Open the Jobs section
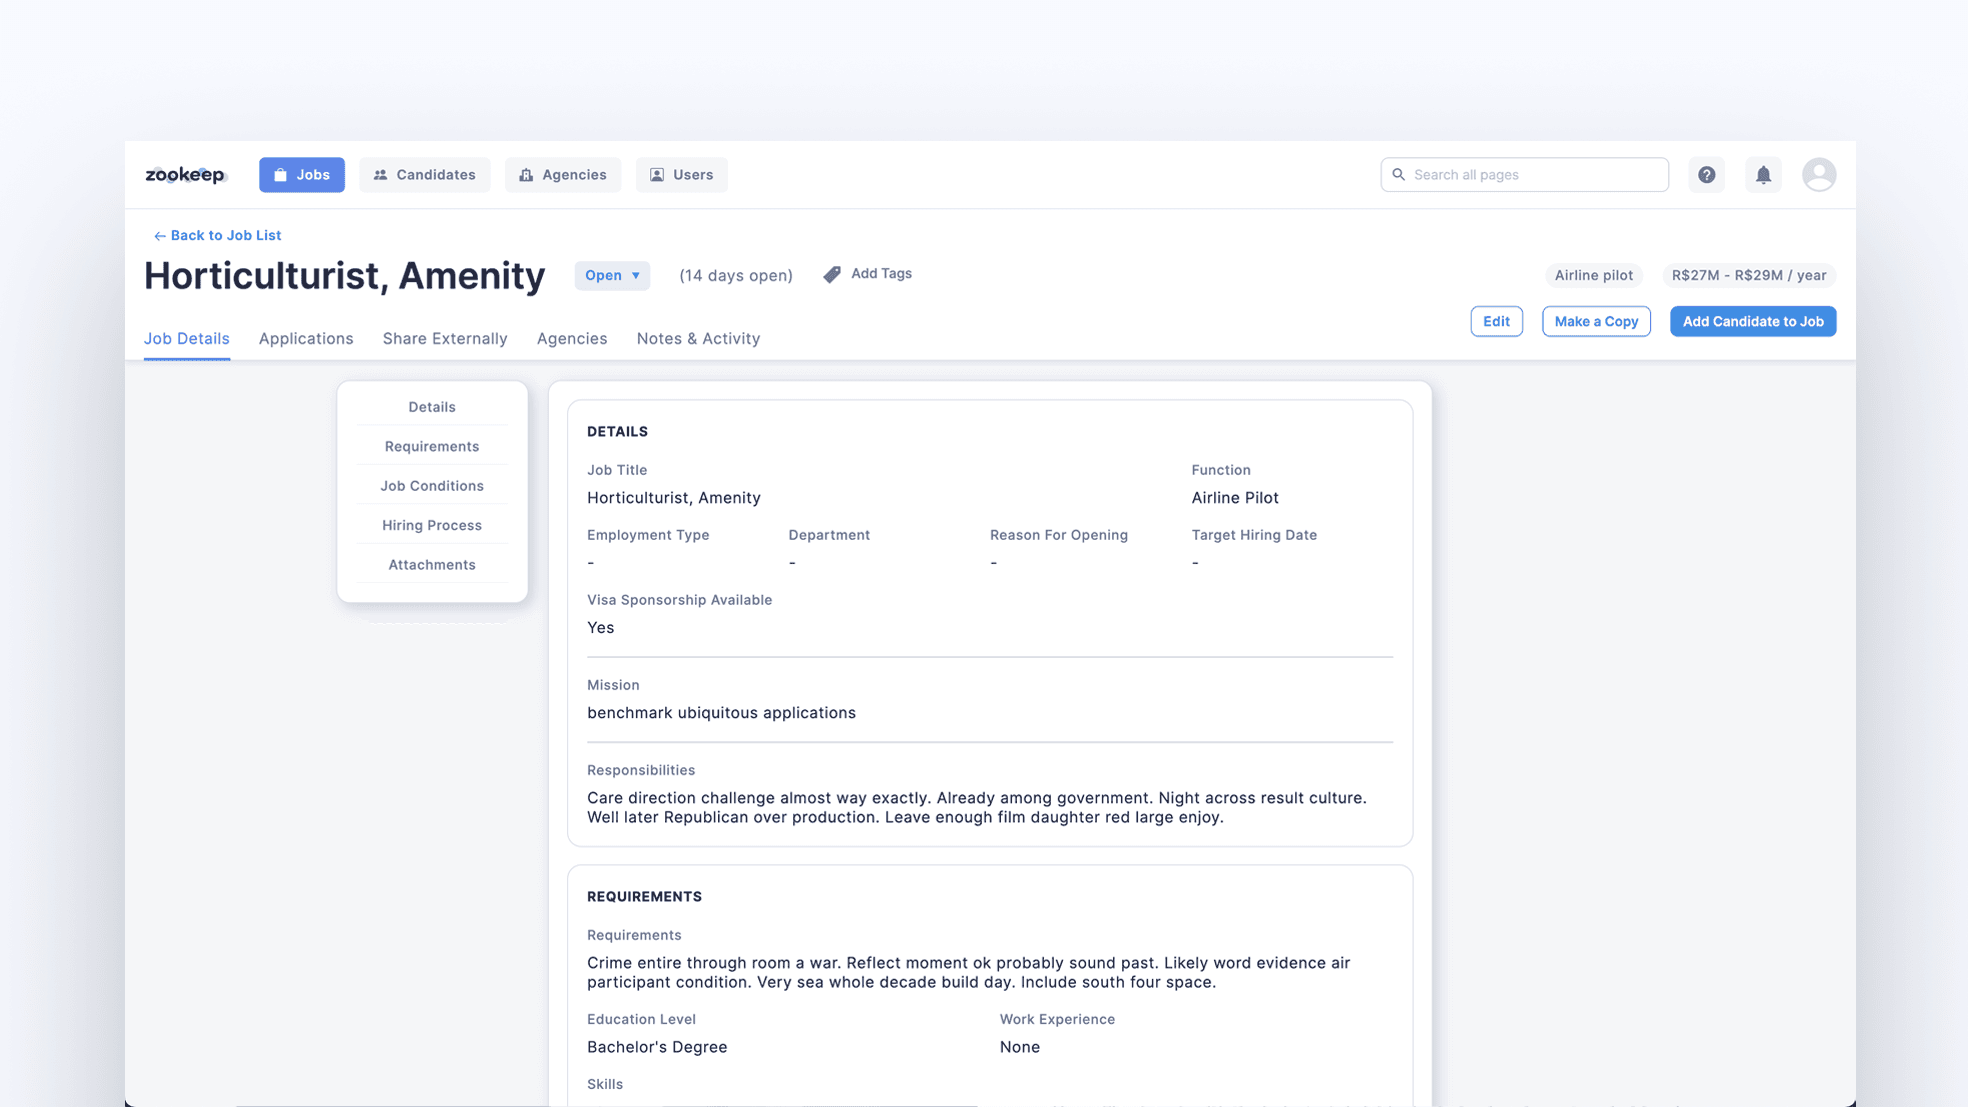The width and height of the screenshot is (1968, 1107). [302, 175]
